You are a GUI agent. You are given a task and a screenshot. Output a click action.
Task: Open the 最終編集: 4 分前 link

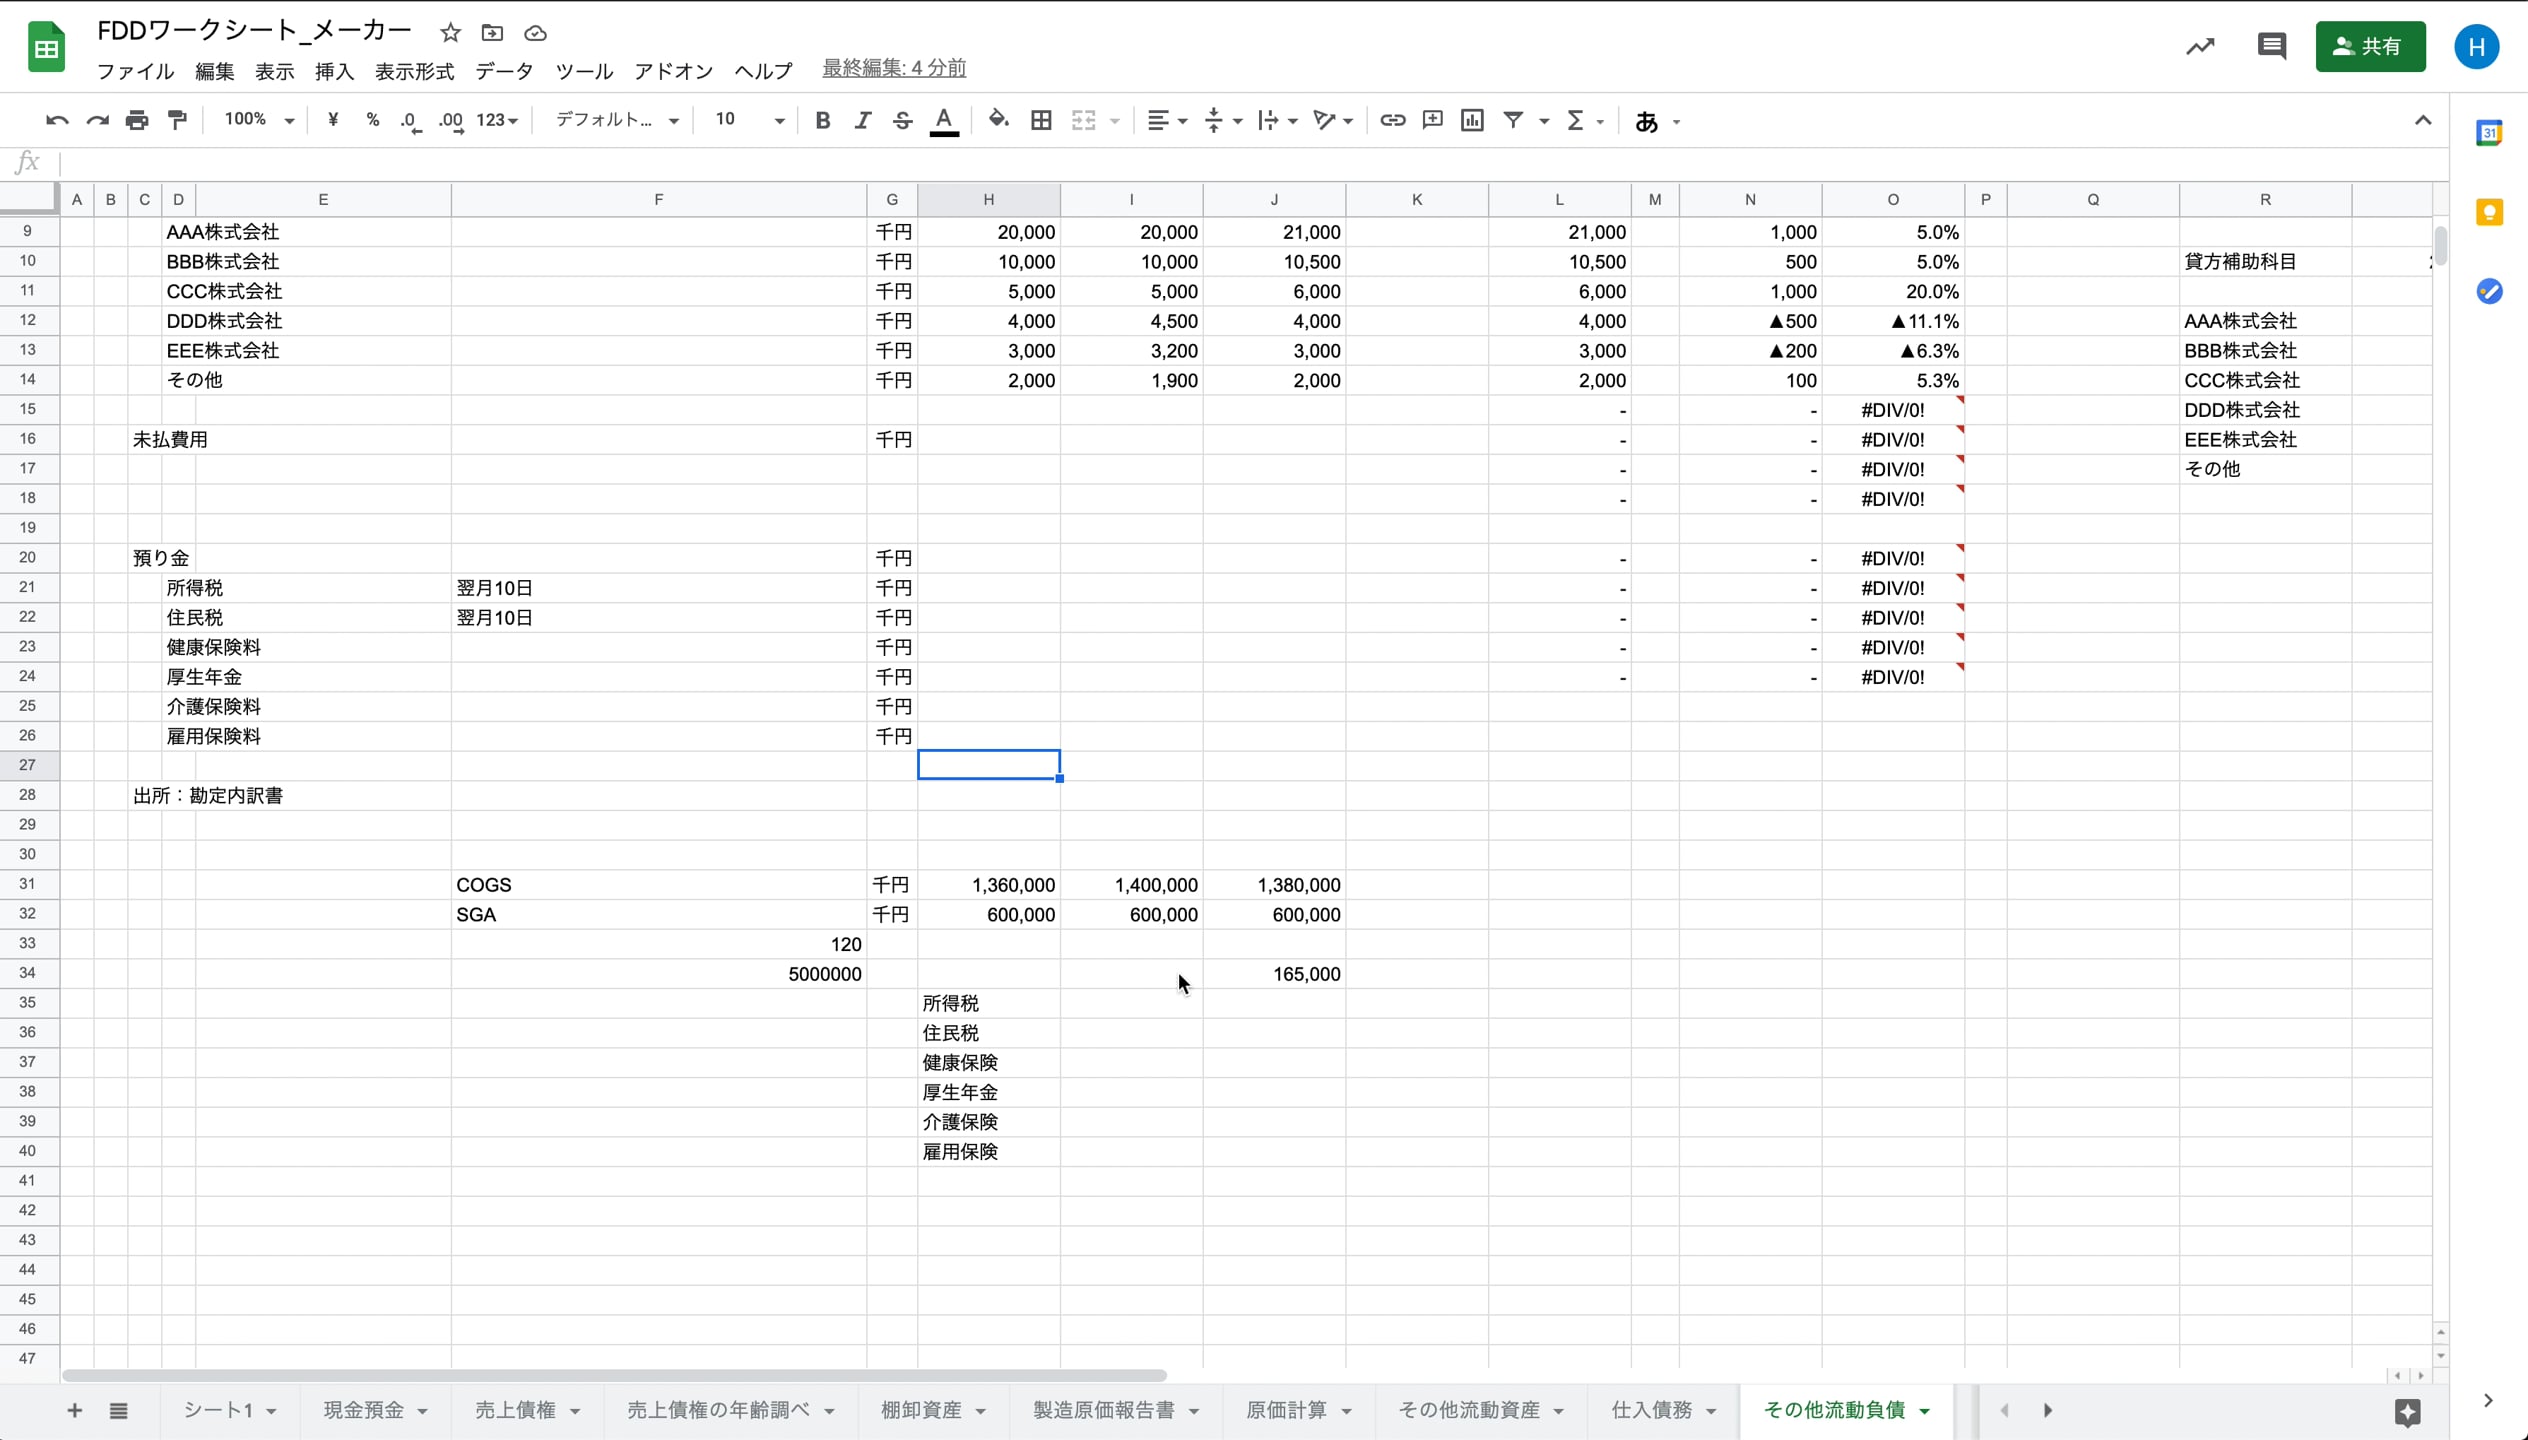893,68
